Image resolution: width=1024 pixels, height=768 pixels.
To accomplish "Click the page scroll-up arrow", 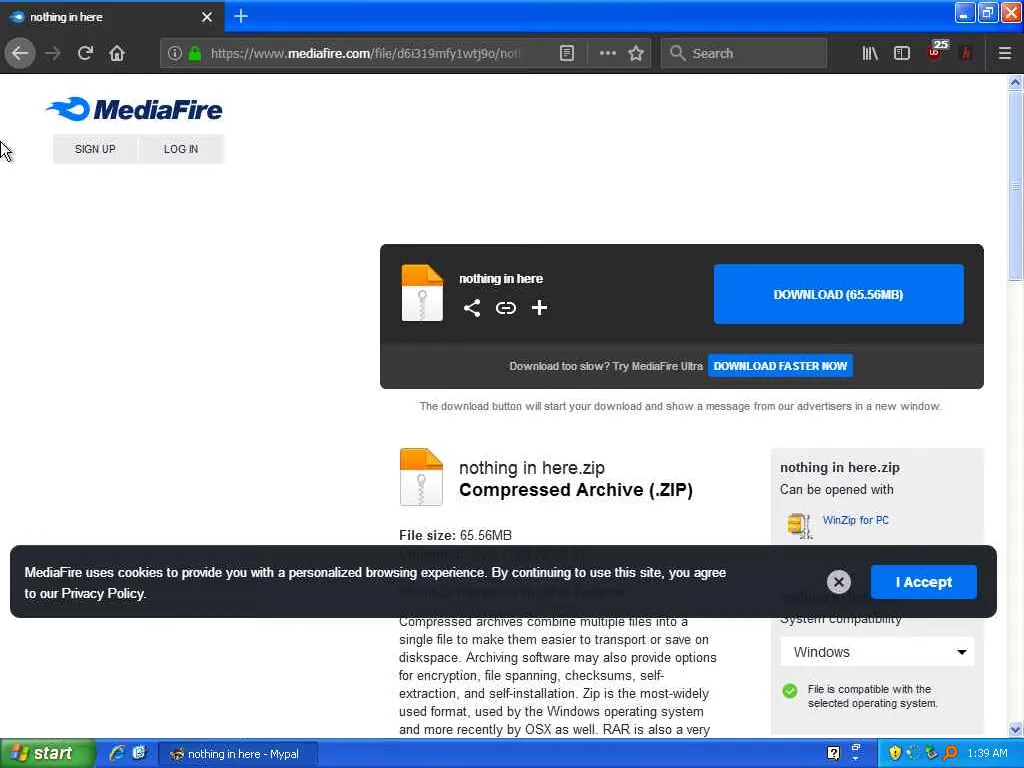I will coord(1015,82).
